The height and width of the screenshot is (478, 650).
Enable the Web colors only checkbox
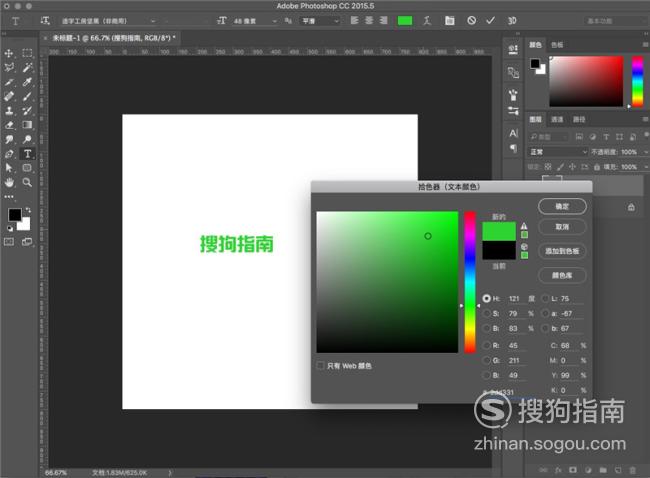click(320, 366)
